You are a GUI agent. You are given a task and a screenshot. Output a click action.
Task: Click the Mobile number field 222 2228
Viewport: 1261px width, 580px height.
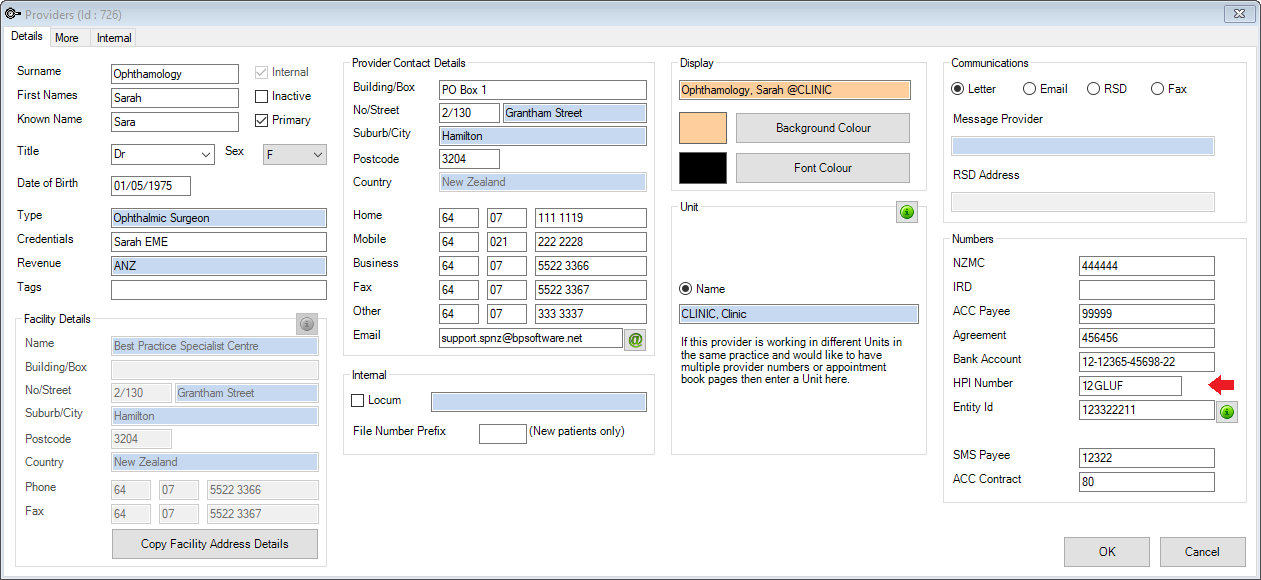click(591, 242)
